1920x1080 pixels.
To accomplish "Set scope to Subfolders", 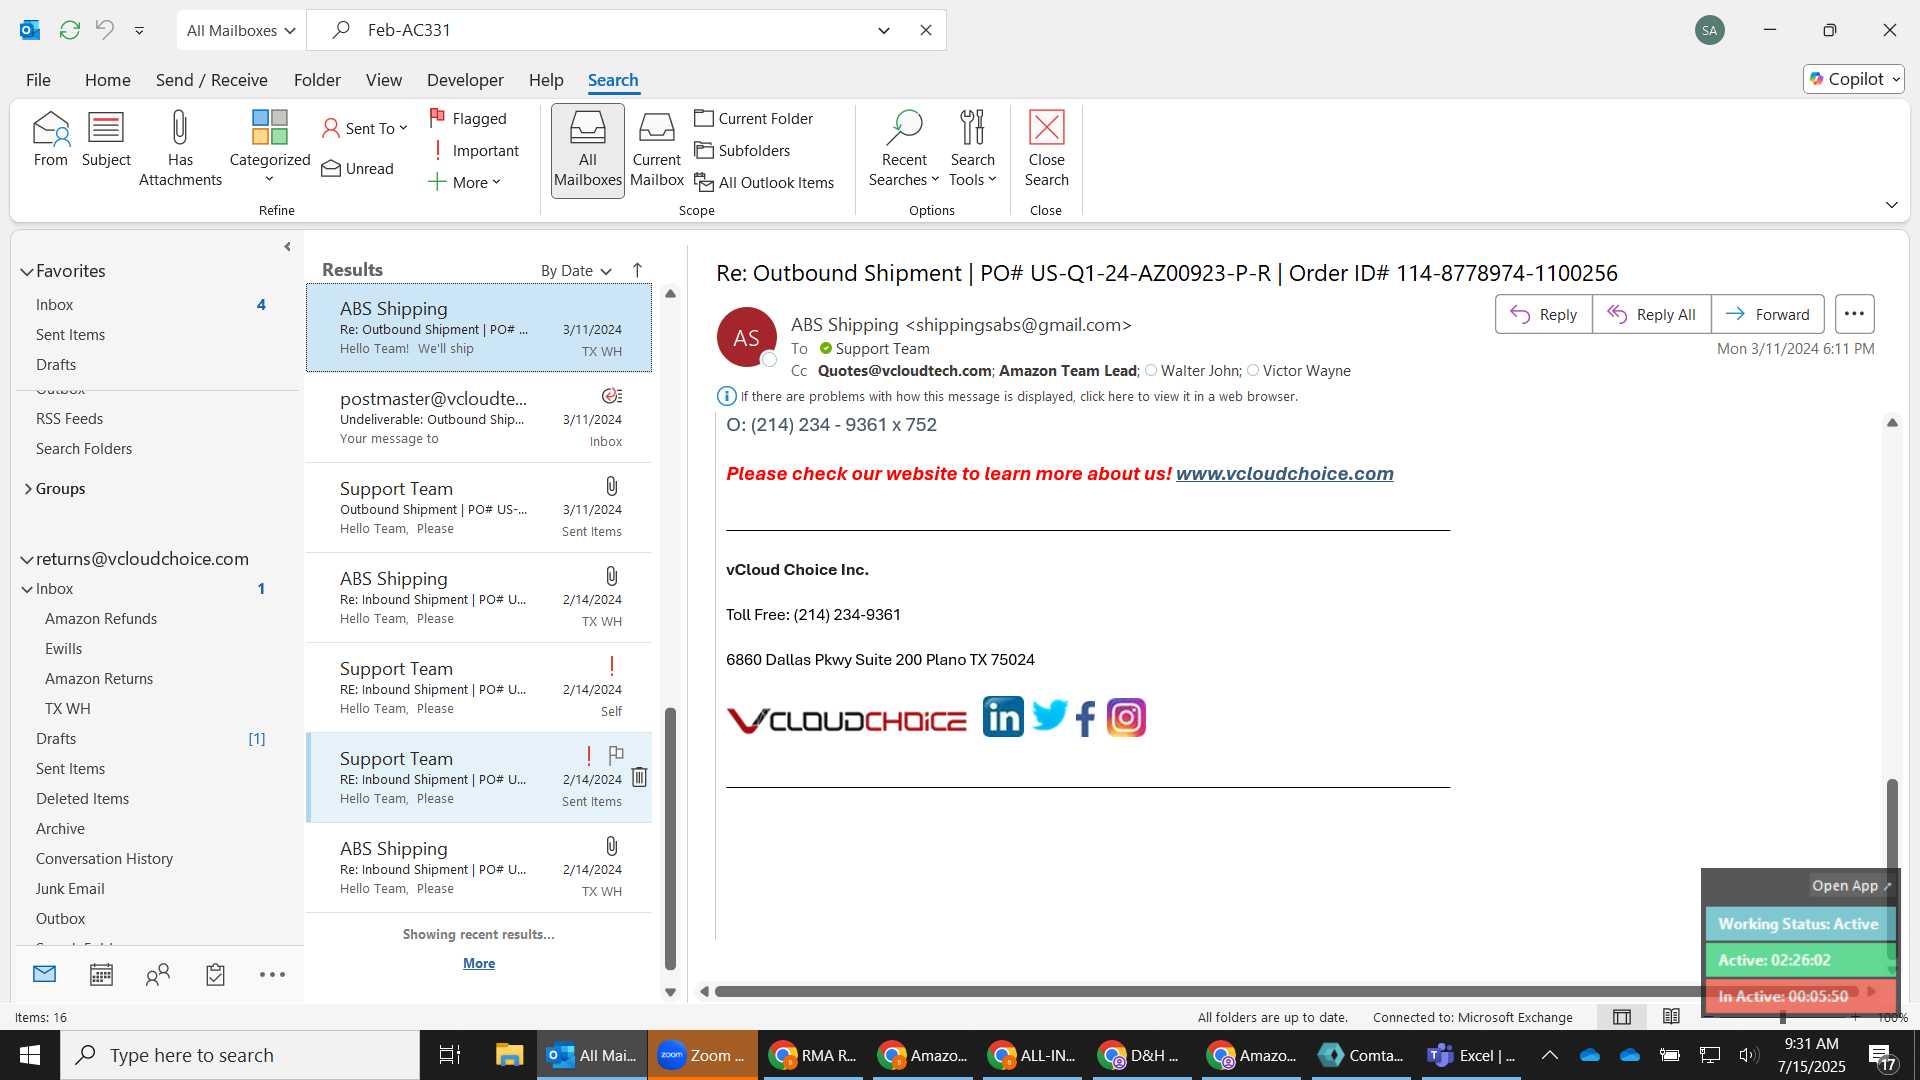I will coord(742,150).
